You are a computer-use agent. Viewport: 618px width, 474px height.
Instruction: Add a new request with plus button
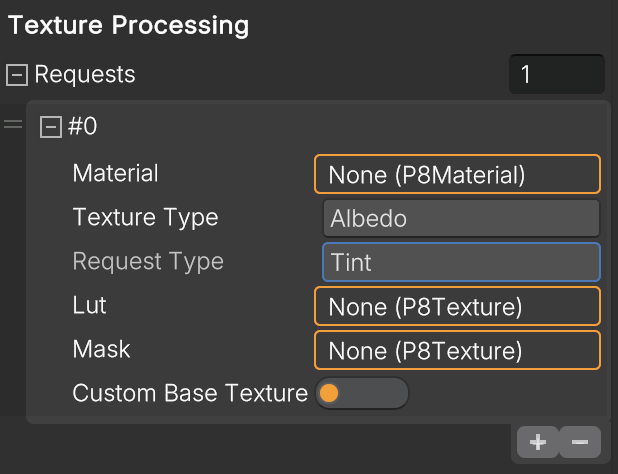point(538,442)
